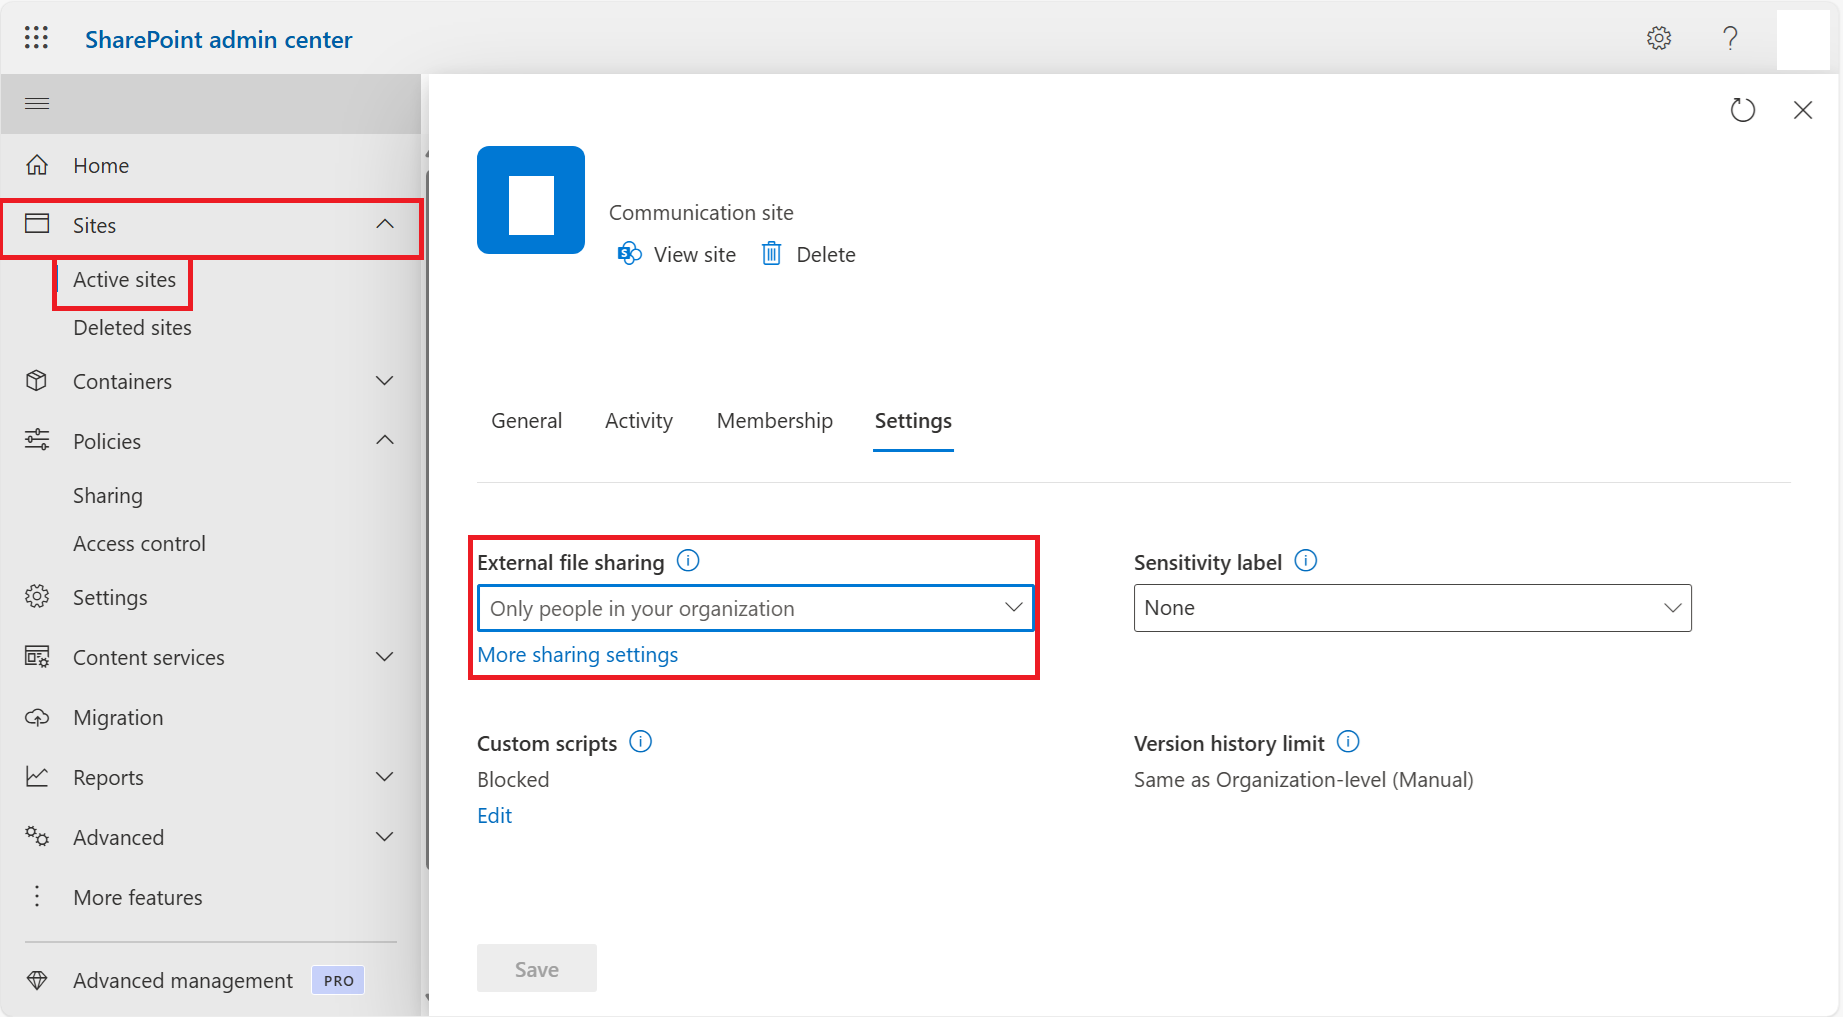The image size is (1843, 1017).
Task: Click the 'Blocked' status text
Action: coord(513,780)
